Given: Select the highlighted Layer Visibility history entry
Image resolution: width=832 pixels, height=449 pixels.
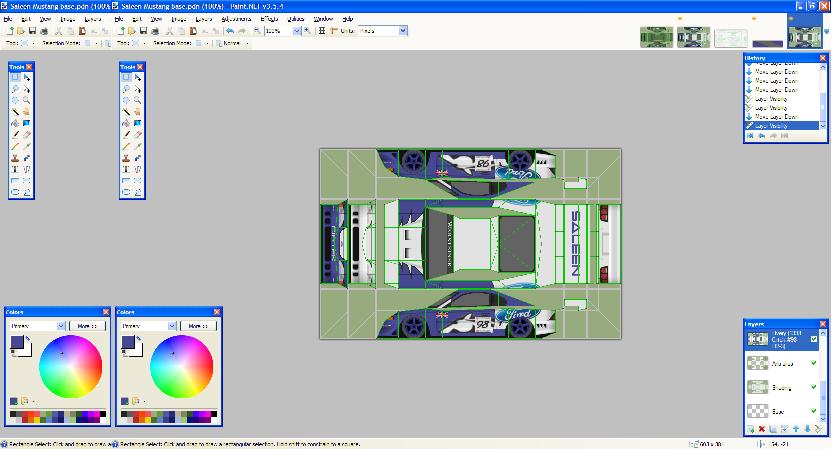Looking at the screenshot, I should point(782,126).
